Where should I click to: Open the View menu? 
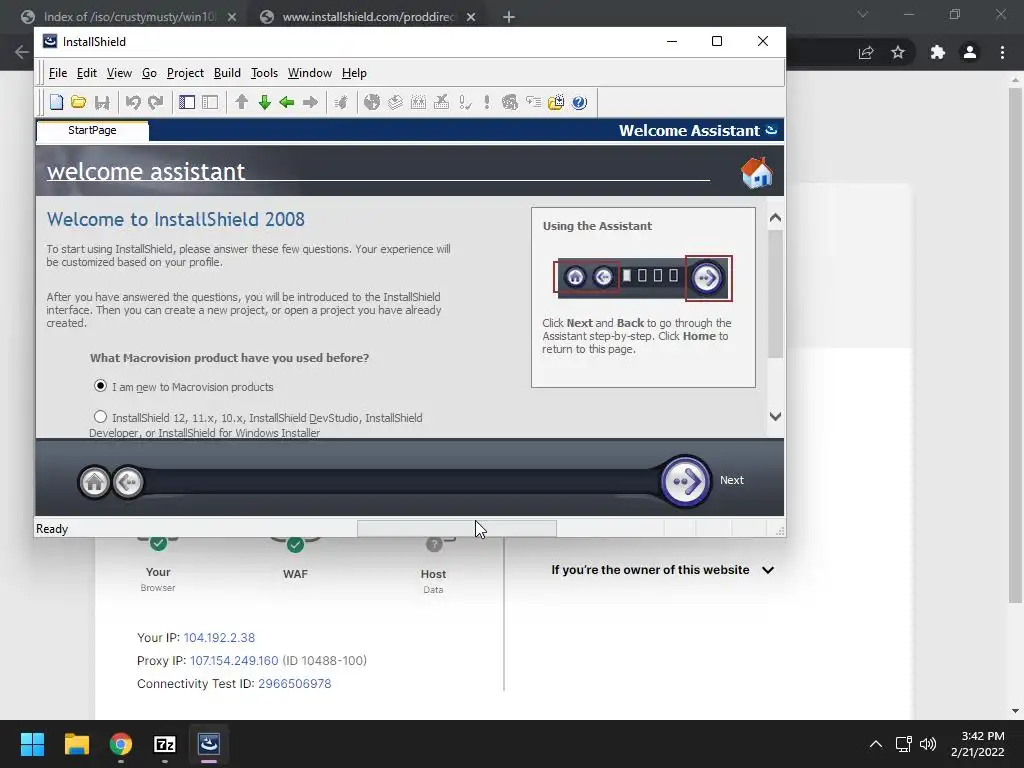click(x=120, y=73)
